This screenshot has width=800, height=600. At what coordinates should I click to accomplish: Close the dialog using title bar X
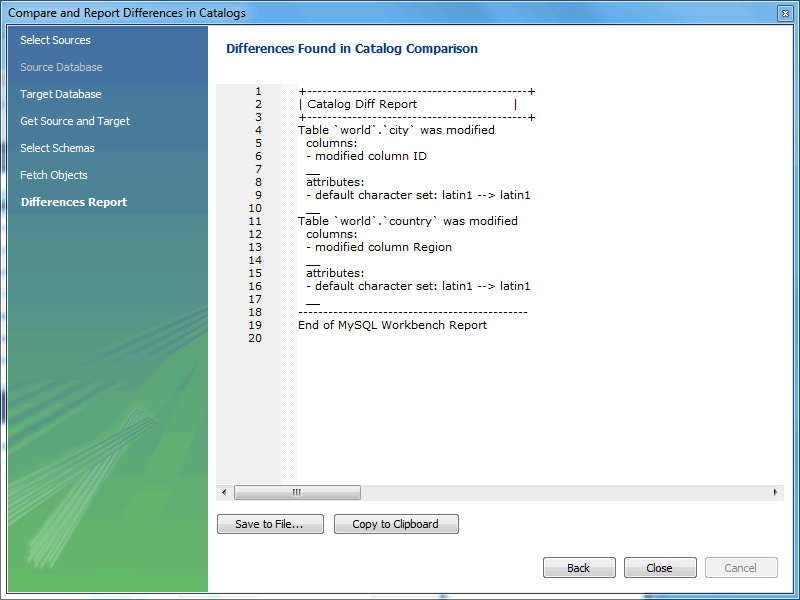point(785,13)
